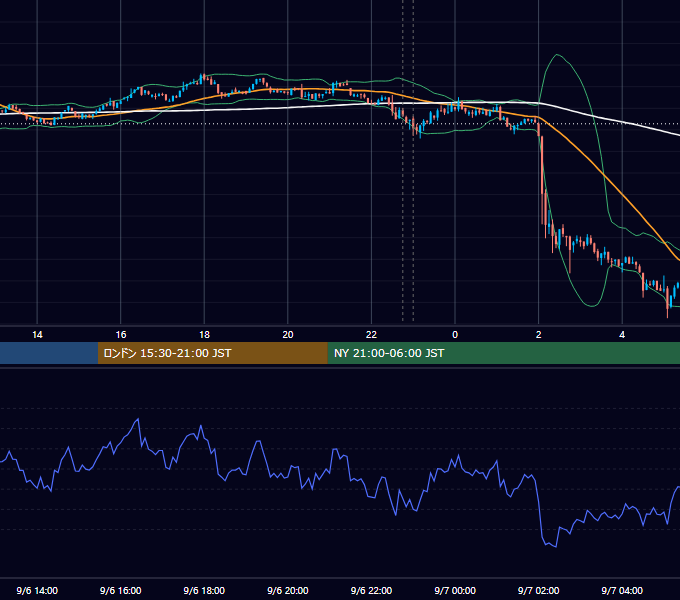
Task: Select the 22 hour axis label
Action: [371, 335]
